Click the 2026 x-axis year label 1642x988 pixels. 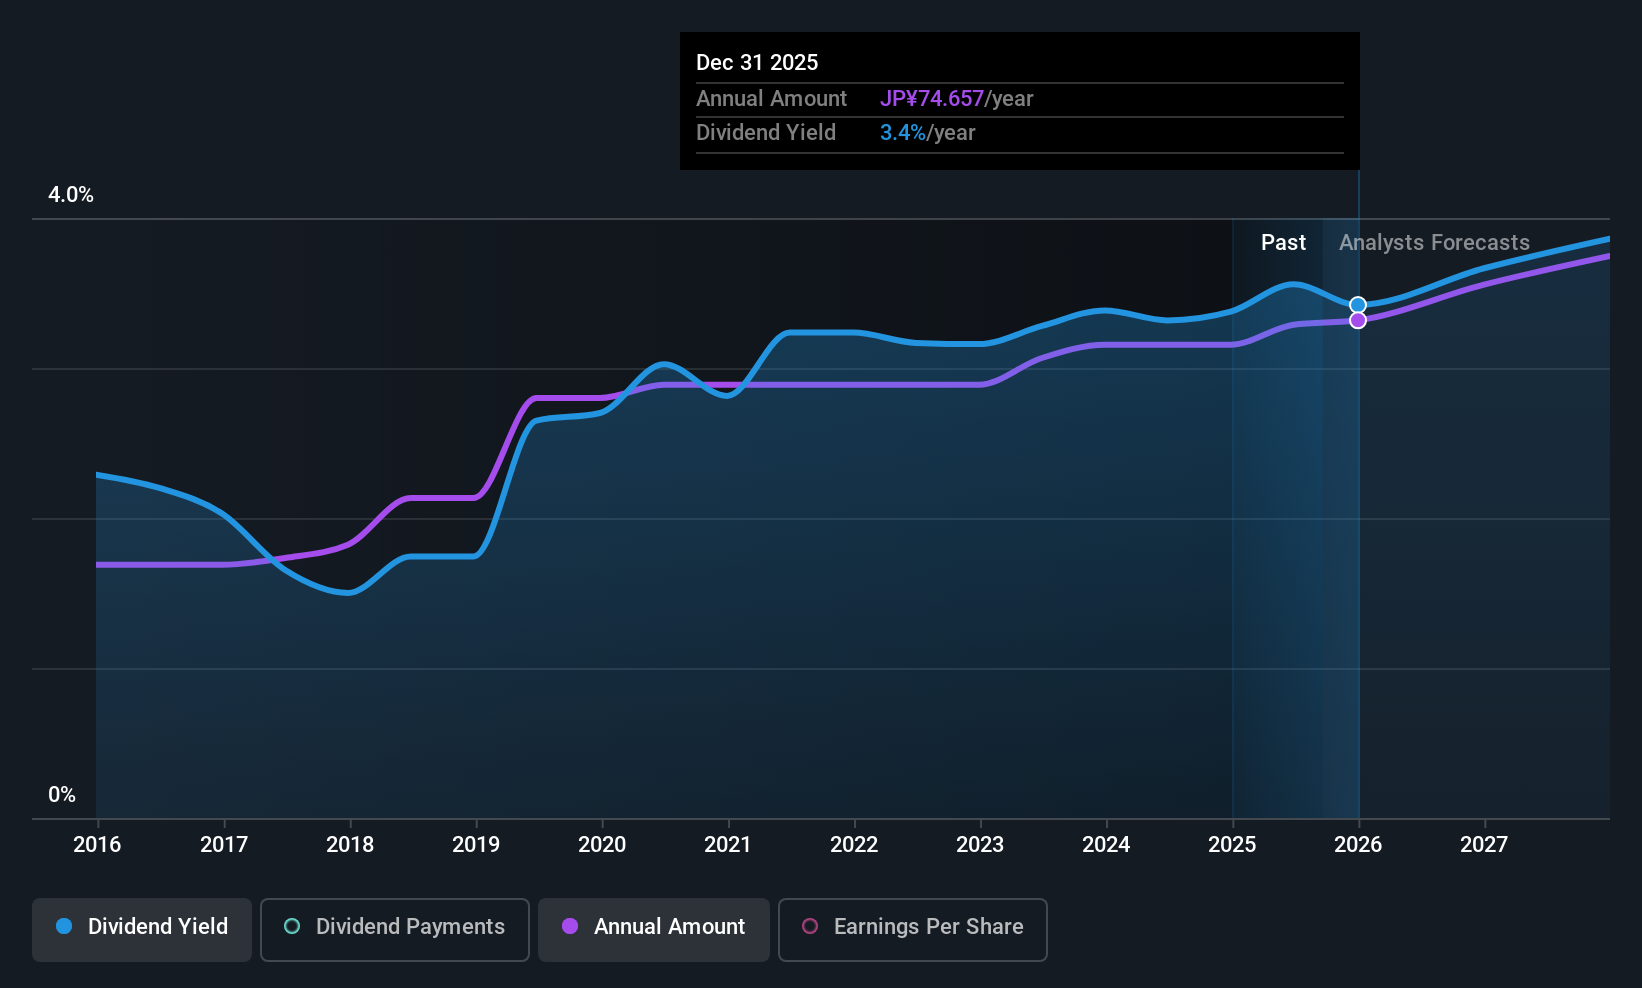[x=1358, y=844]
